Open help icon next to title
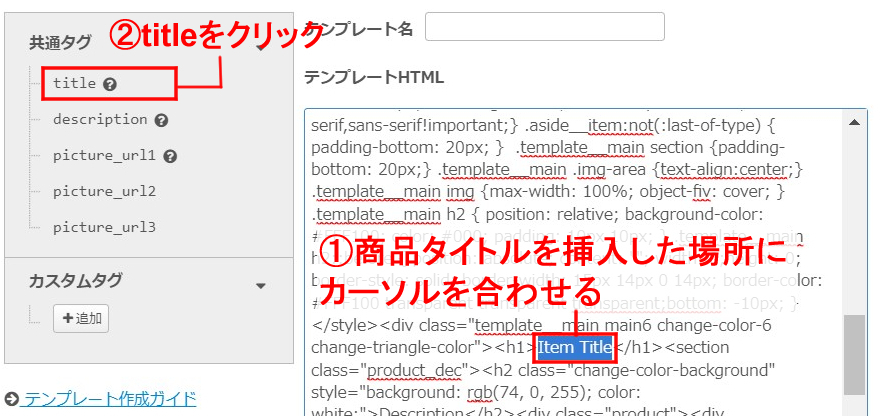884x416 pixels. [110, 85]
